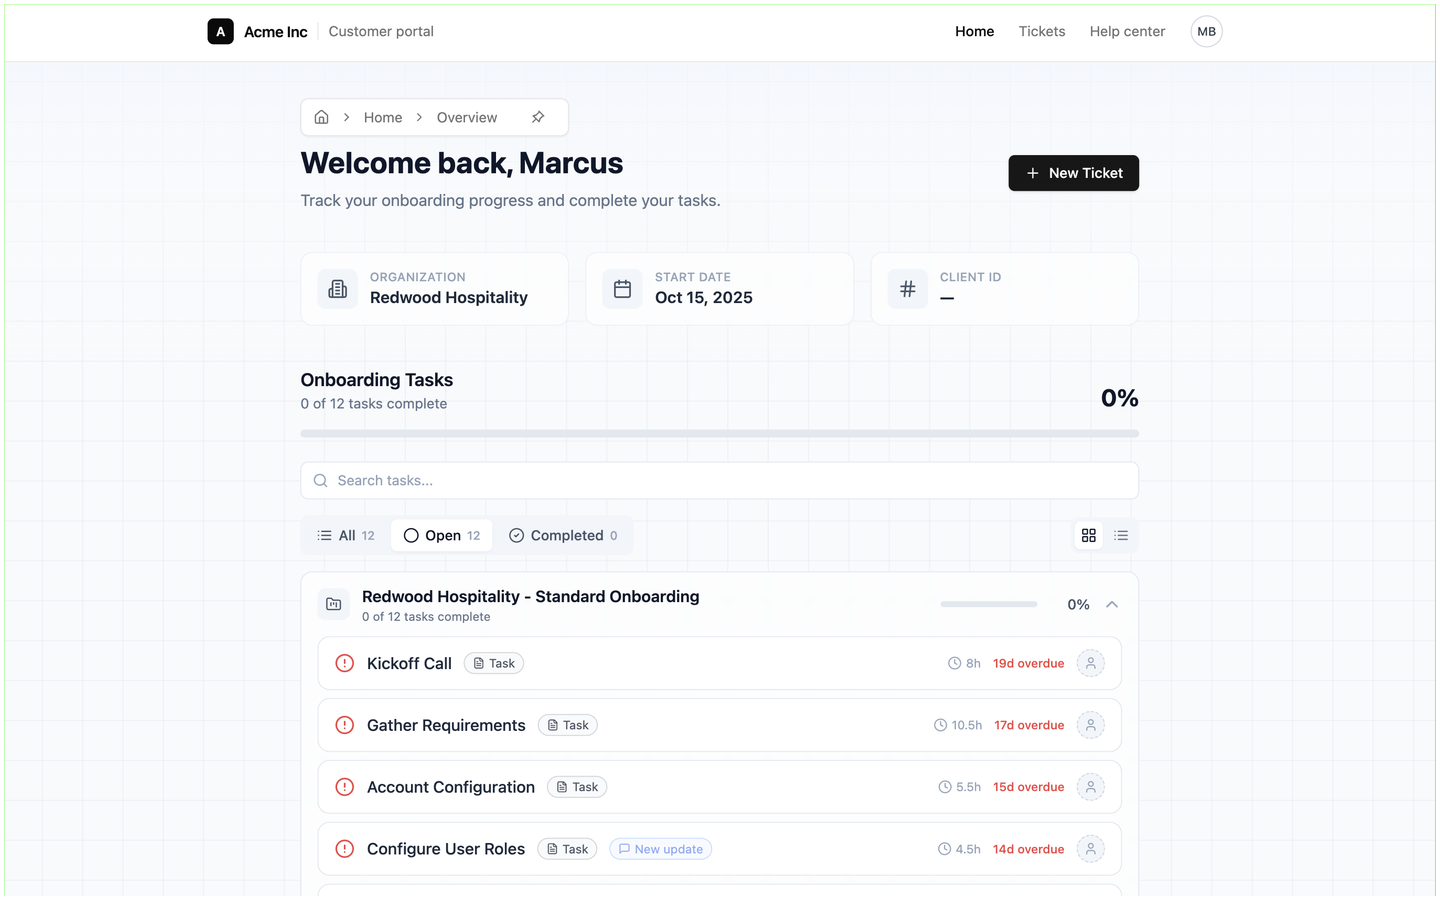Image resolution: width=1440 pixels, height=900 pixels.
Task: Click the Overview breadcrumb item
Action: tap(467, 117)
